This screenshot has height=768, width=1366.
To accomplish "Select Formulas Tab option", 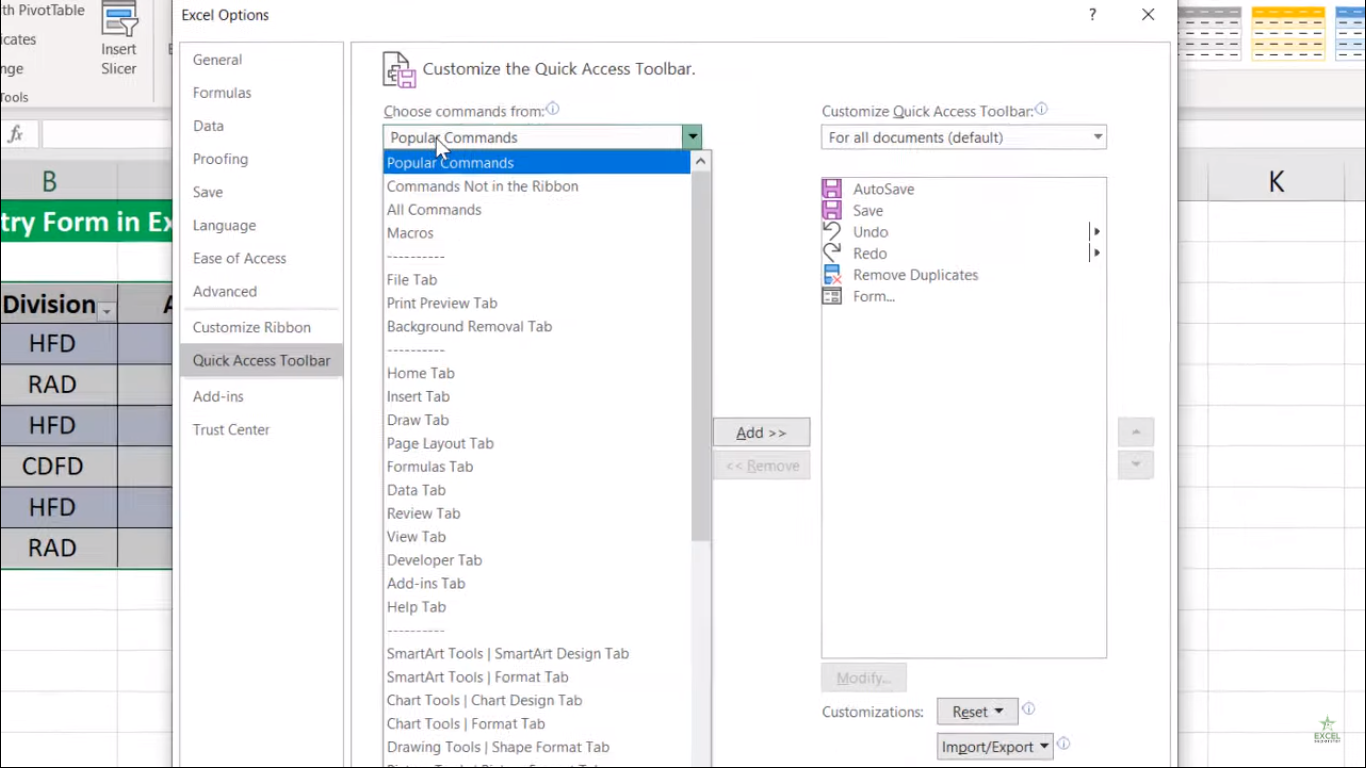I will point(537,466).
